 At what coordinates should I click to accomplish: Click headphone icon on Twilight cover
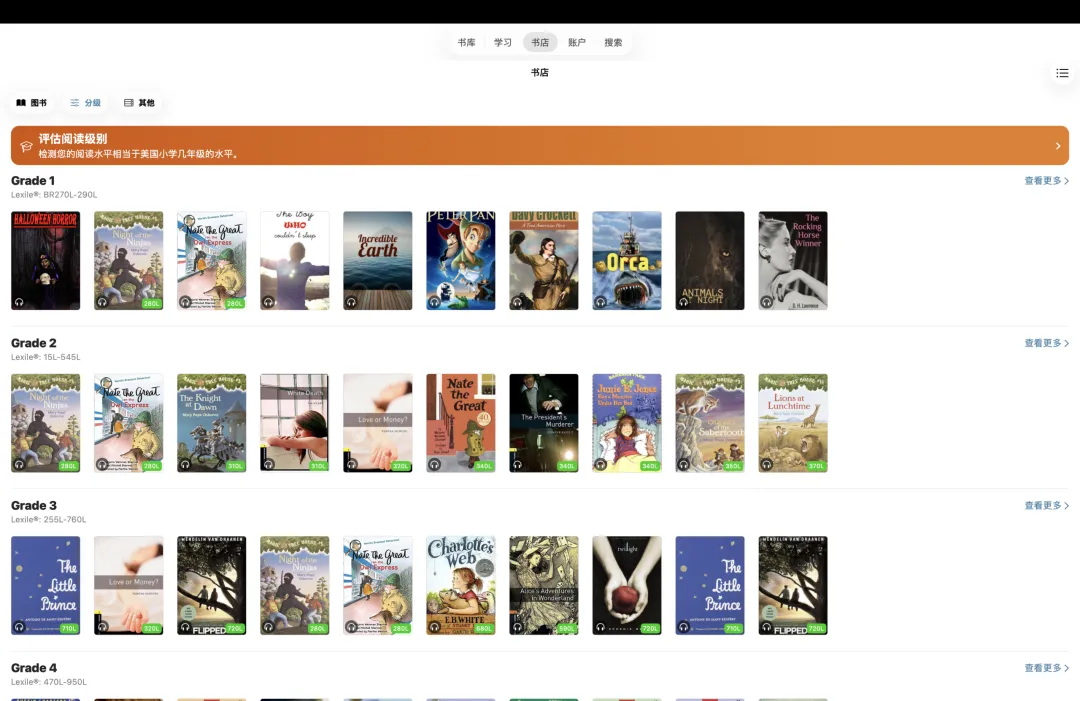coord(601,627)
